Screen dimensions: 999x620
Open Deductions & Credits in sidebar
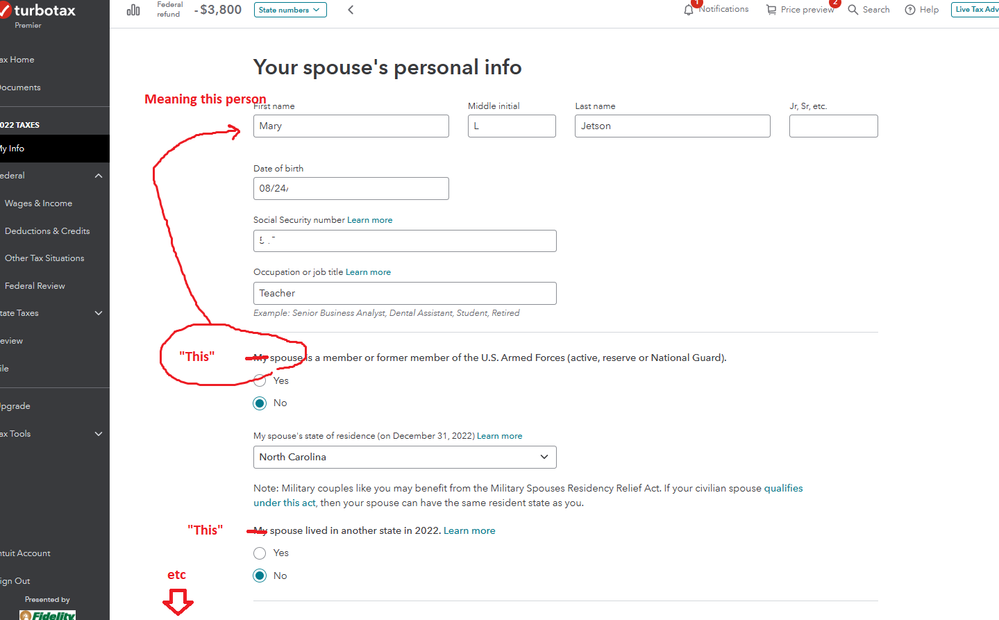click(47, 231)
